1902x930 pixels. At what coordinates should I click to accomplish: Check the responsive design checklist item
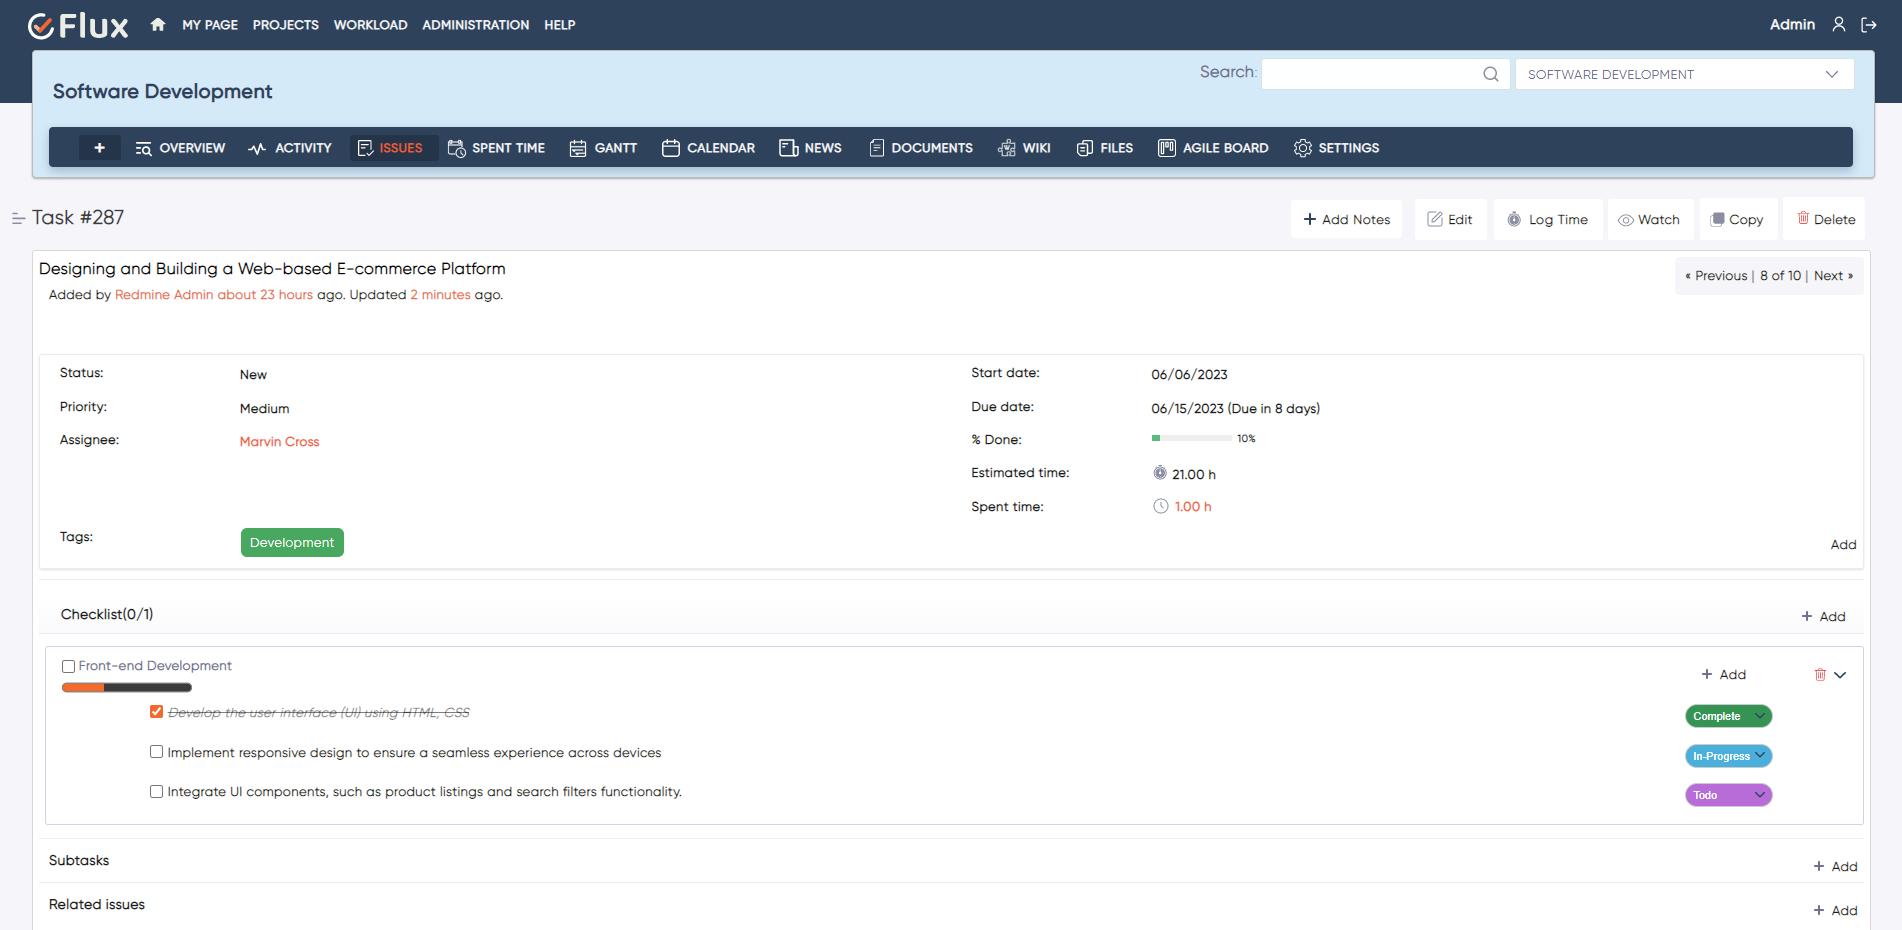click(156, 751)
